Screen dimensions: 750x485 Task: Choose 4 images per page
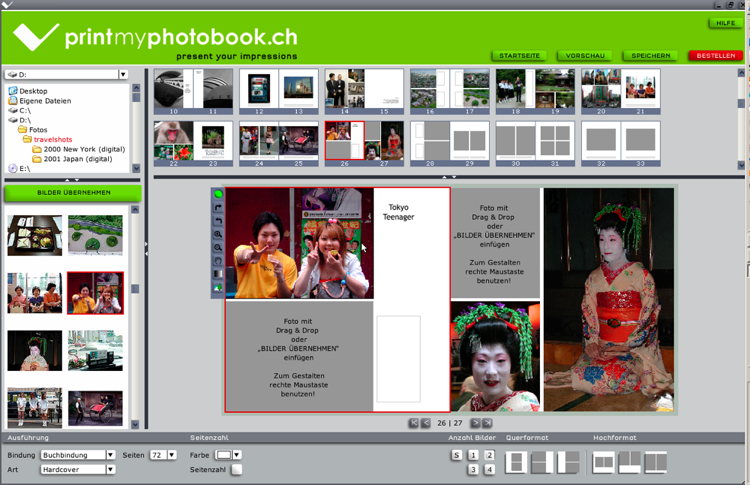point(489,469)
